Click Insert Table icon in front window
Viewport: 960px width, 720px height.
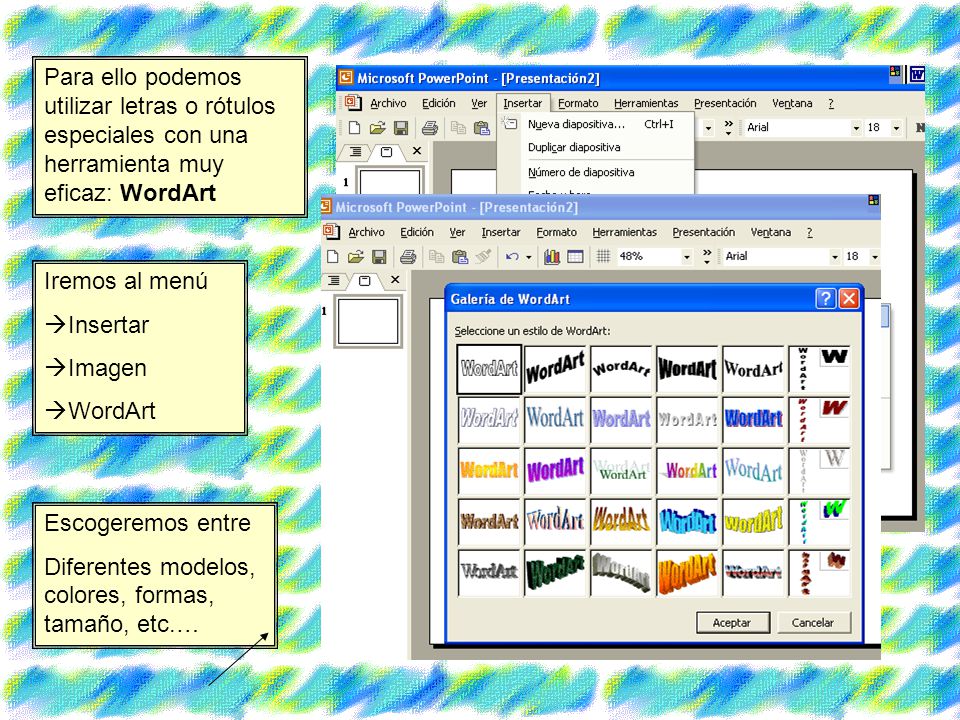pyautogui.click(x=575, y=257)
